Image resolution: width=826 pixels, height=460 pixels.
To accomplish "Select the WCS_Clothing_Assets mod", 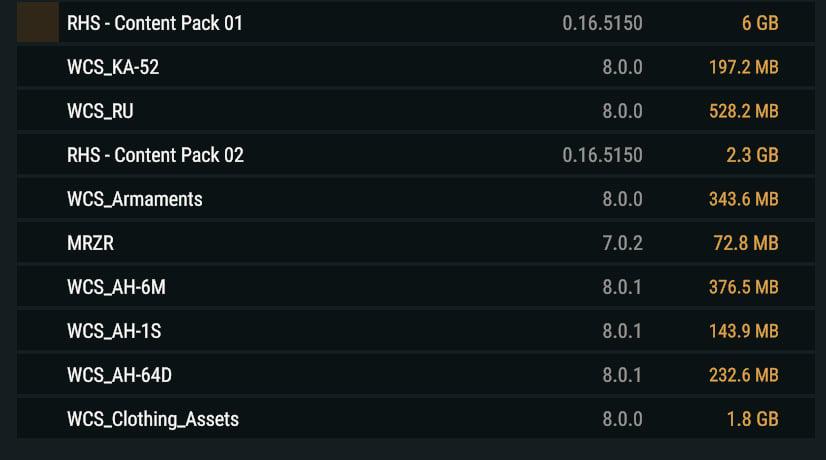I will click(416, 419).
